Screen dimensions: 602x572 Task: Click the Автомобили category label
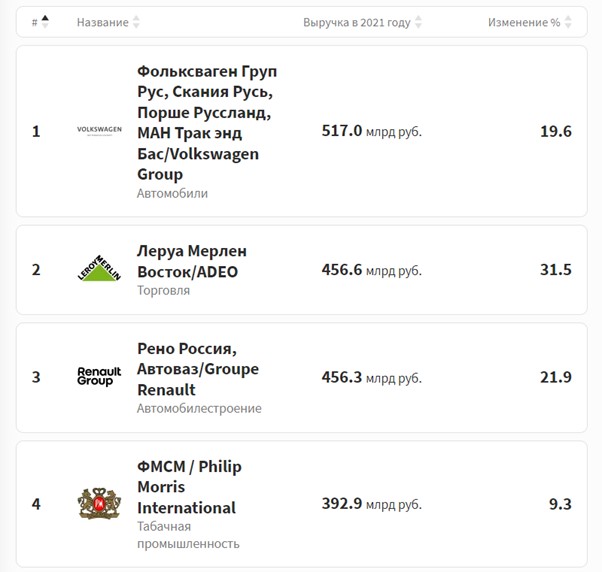(172, 193)
